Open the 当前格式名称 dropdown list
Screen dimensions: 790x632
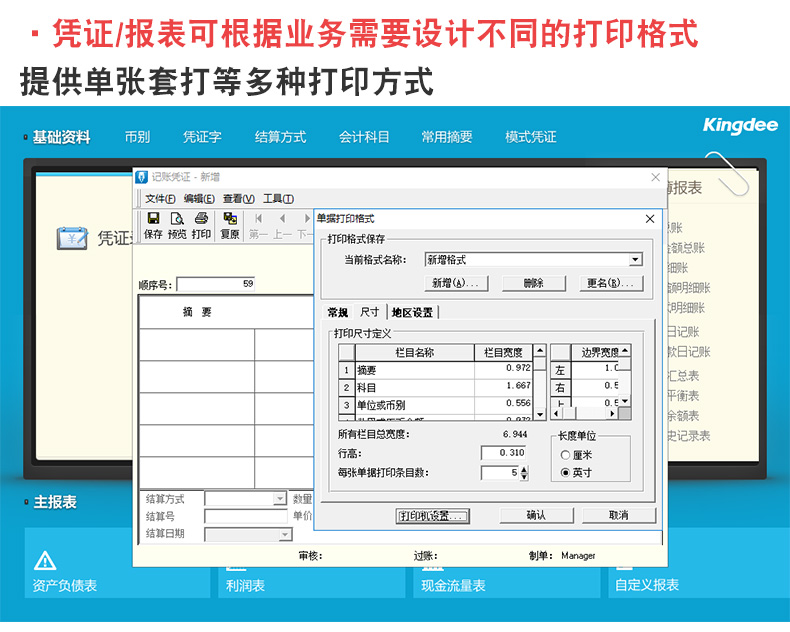(635, 260)
